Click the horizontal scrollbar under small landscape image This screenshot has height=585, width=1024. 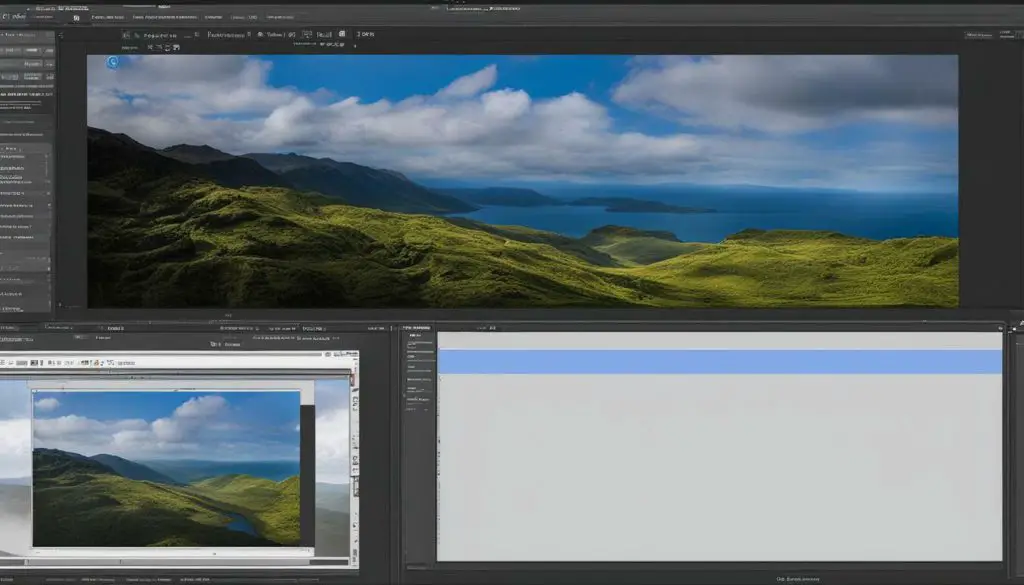click(175, 561)
